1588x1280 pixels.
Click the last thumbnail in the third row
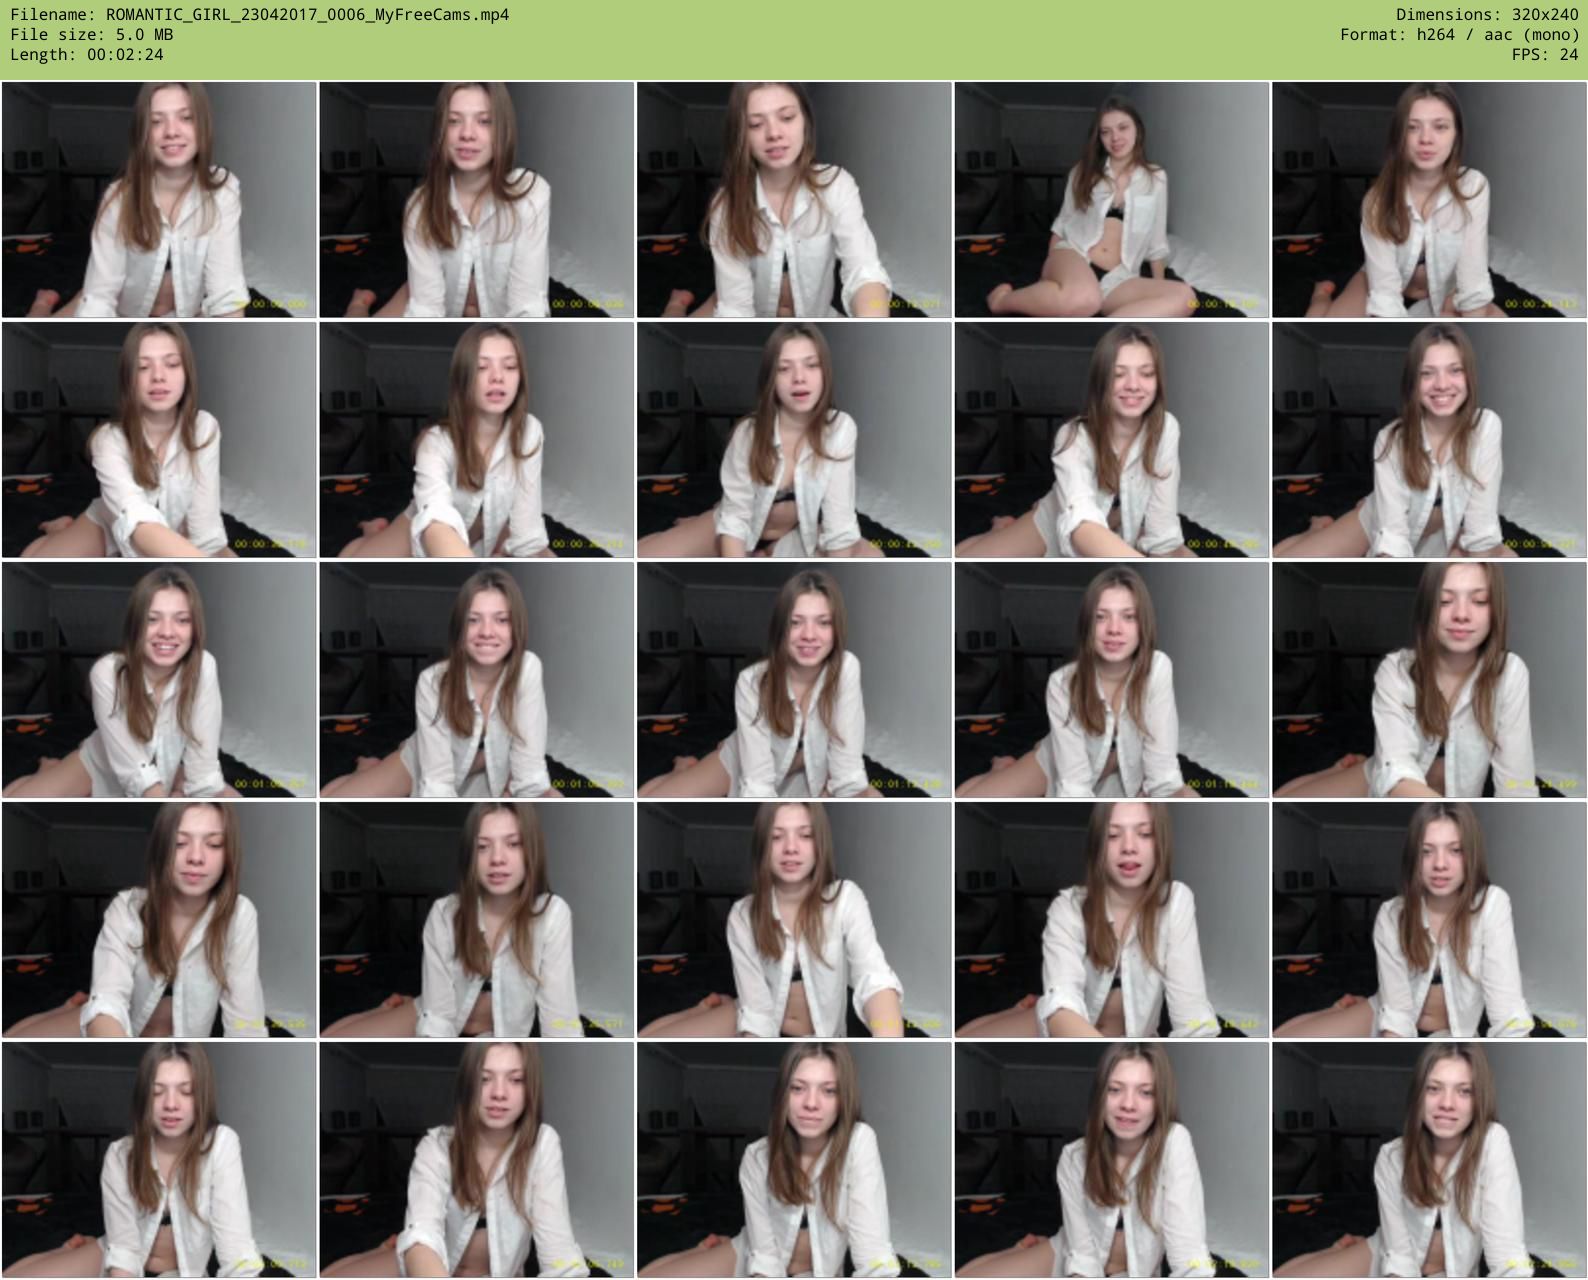(1429, 680)
